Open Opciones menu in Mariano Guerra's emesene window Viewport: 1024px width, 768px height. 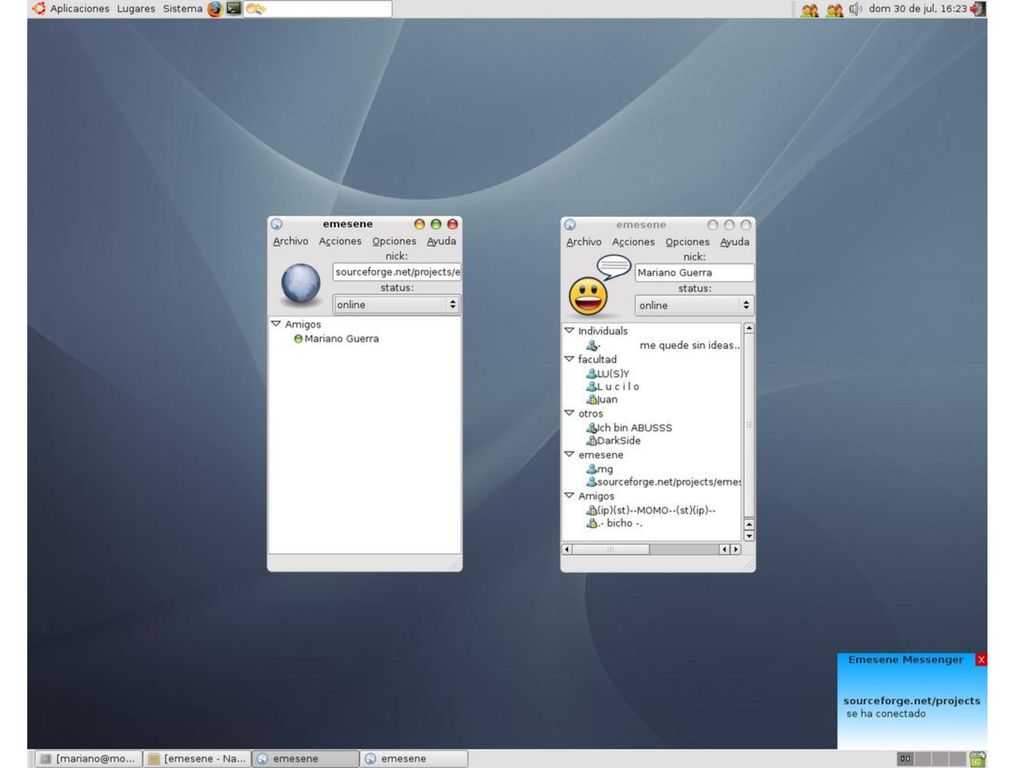[x=687, y=242]
